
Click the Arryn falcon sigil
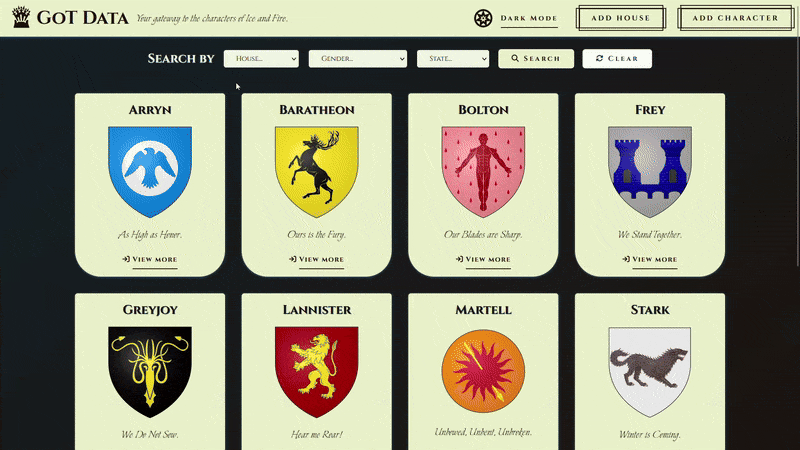pyautogui.click(x=150, y=172)
